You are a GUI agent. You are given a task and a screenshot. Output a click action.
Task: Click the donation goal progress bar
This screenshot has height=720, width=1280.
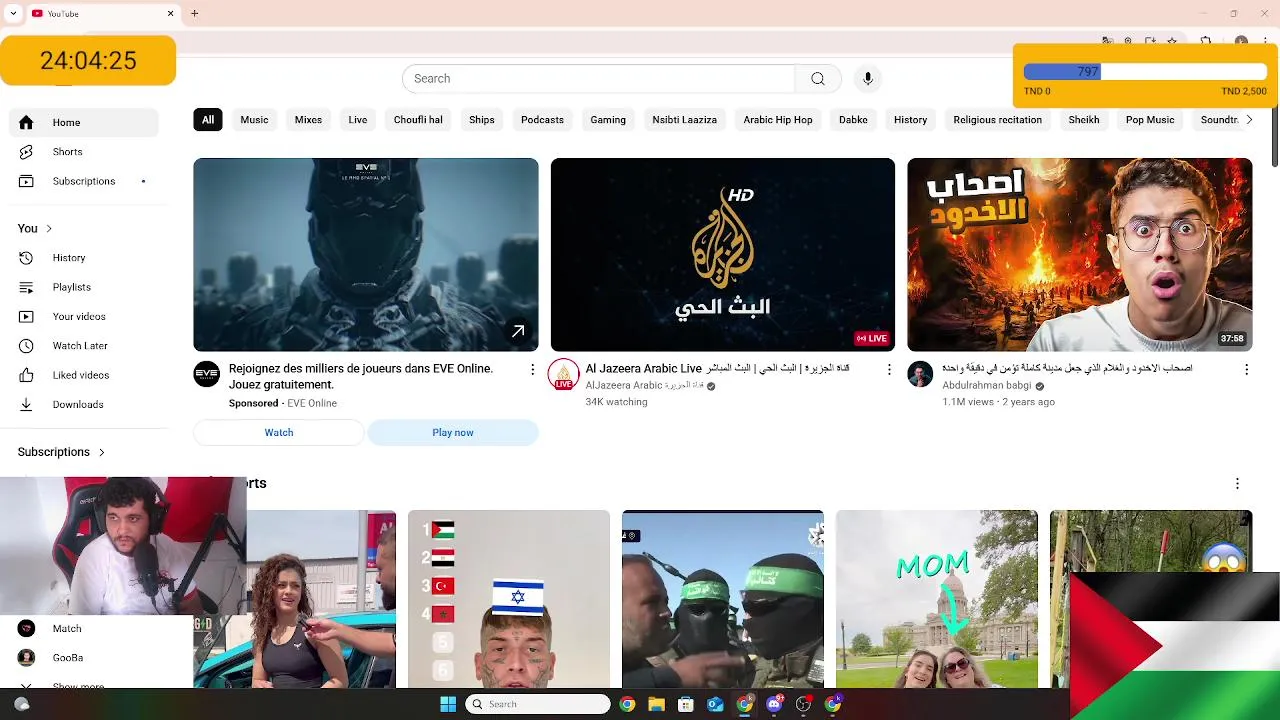click(1145, 72)
